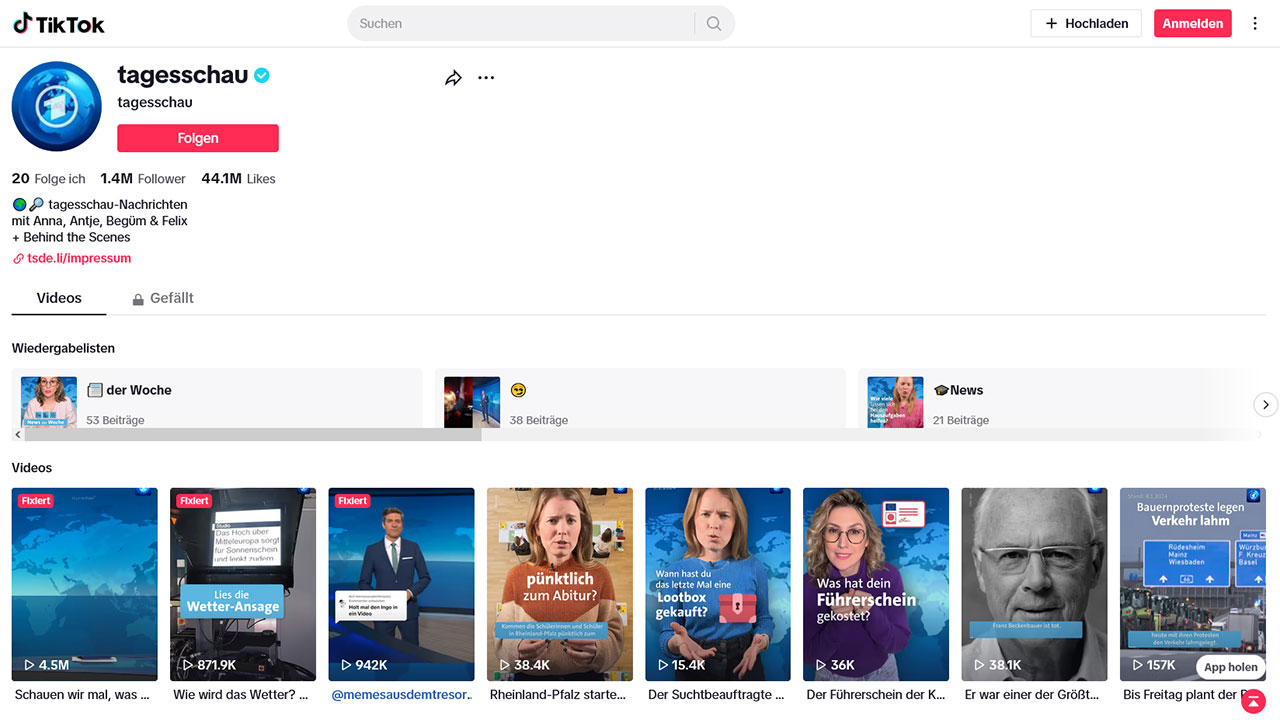Open the vertical more-options menu in header
The width and height of the screenshot is (1280, 720).
click(x=1255, y=24)
